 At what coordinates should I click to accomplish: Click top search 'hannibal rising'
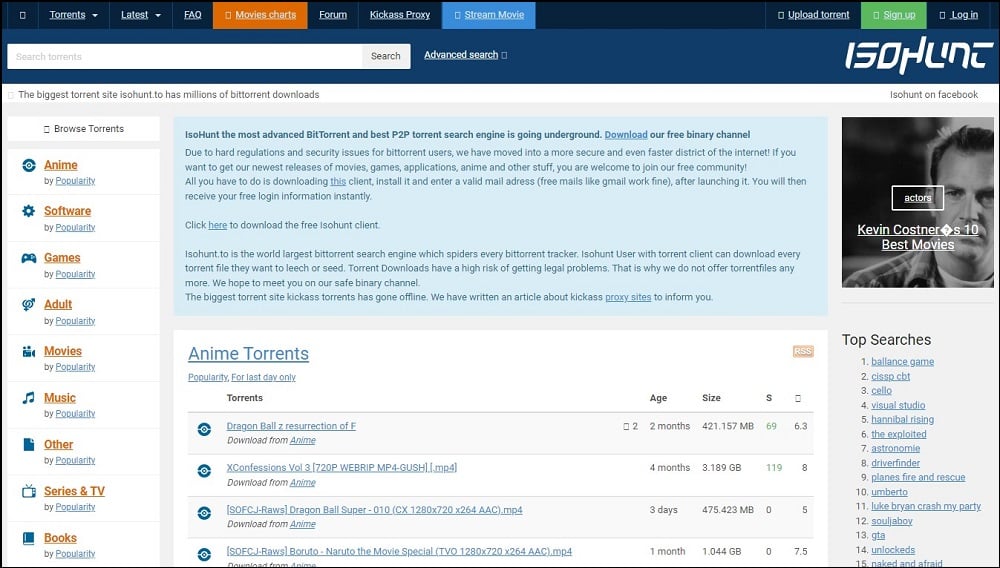pos(902,419)
